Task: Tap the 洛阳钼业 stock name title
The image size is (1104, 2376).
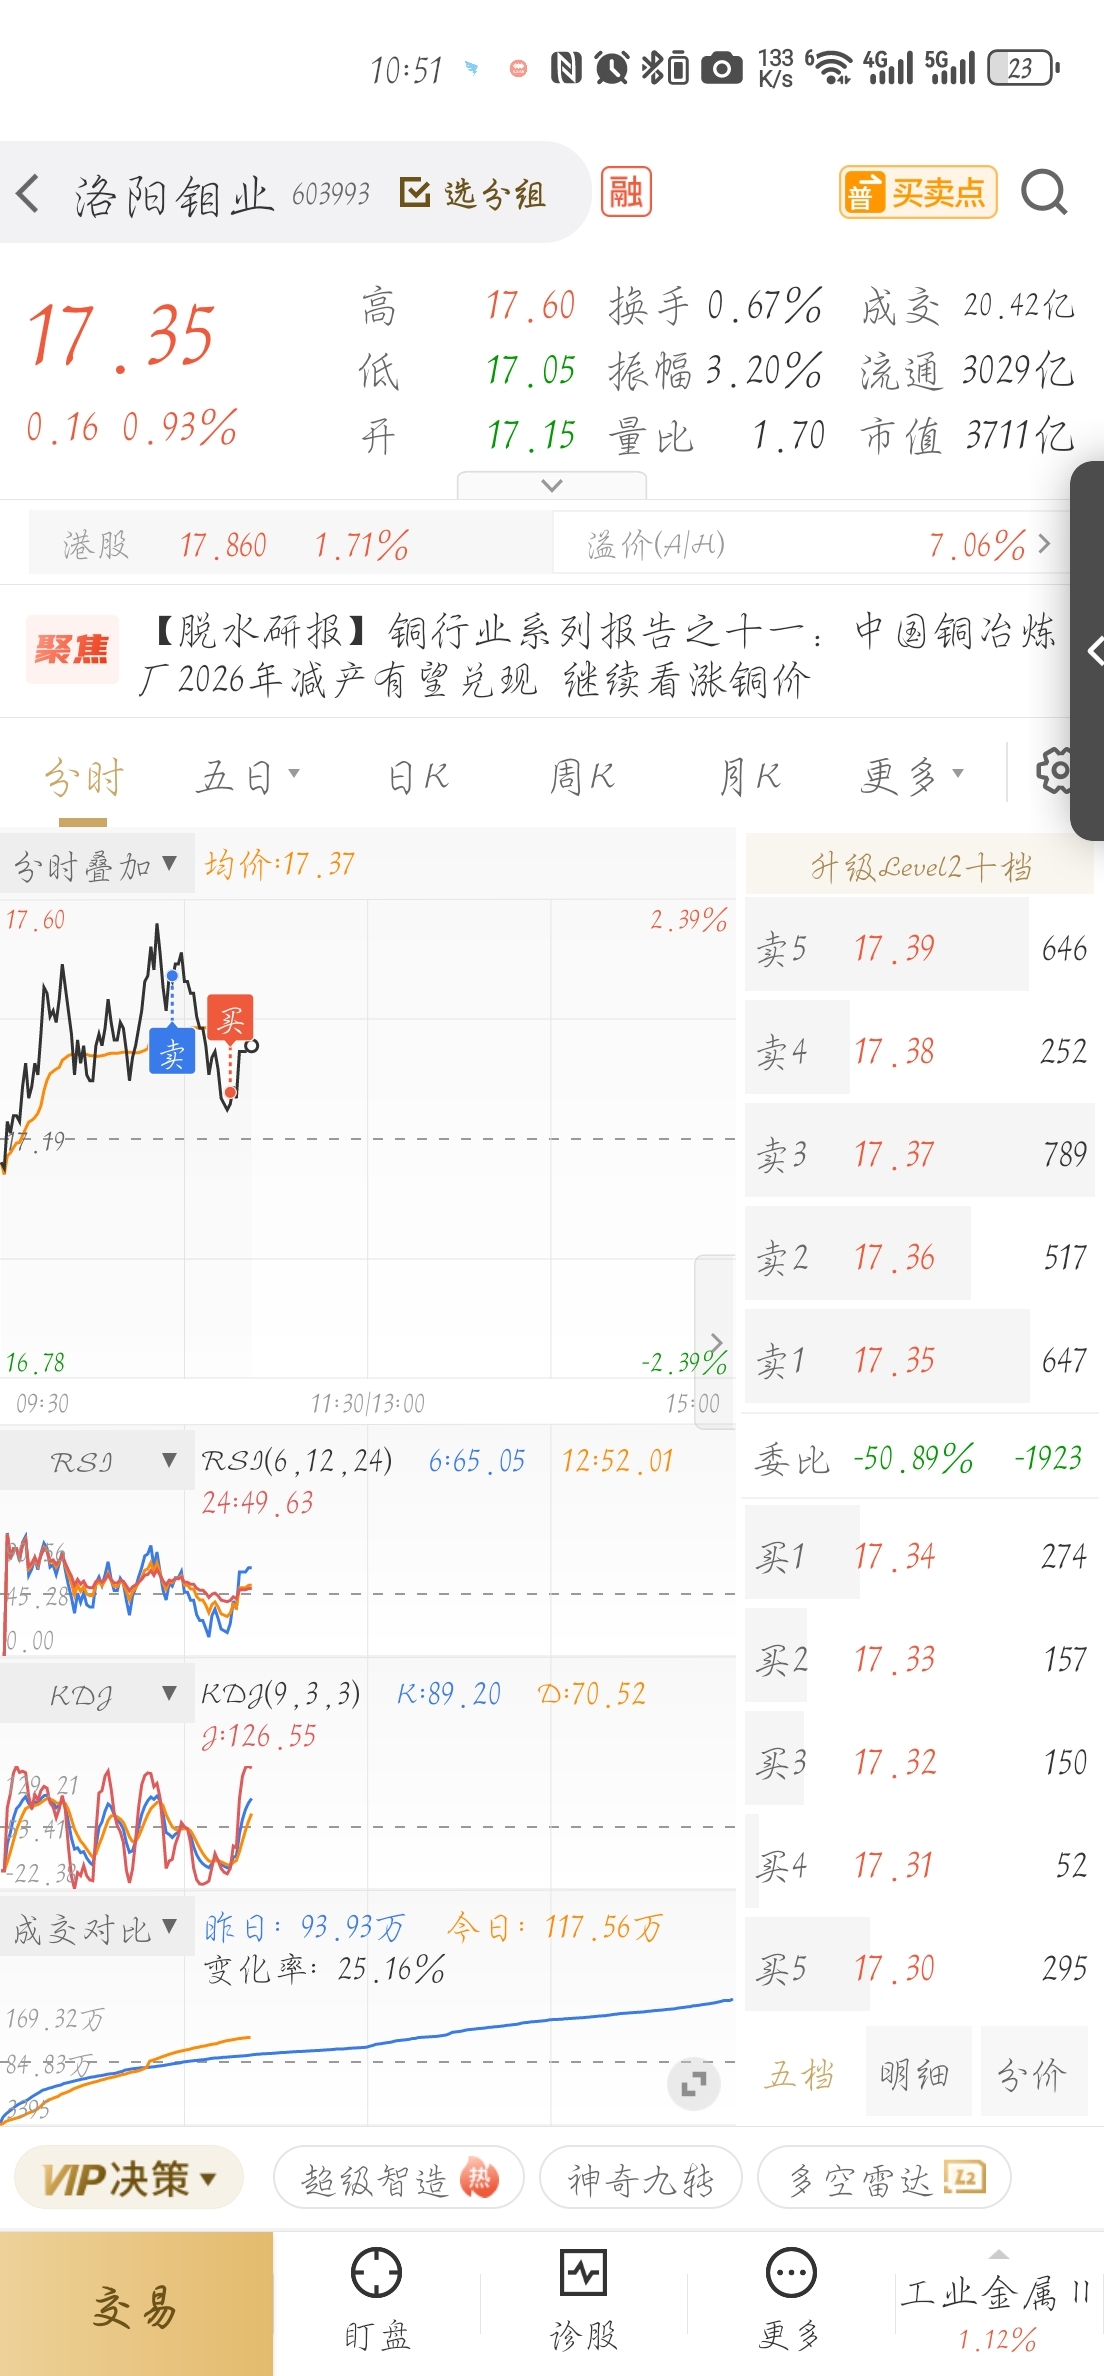Action: coord(174,194)
